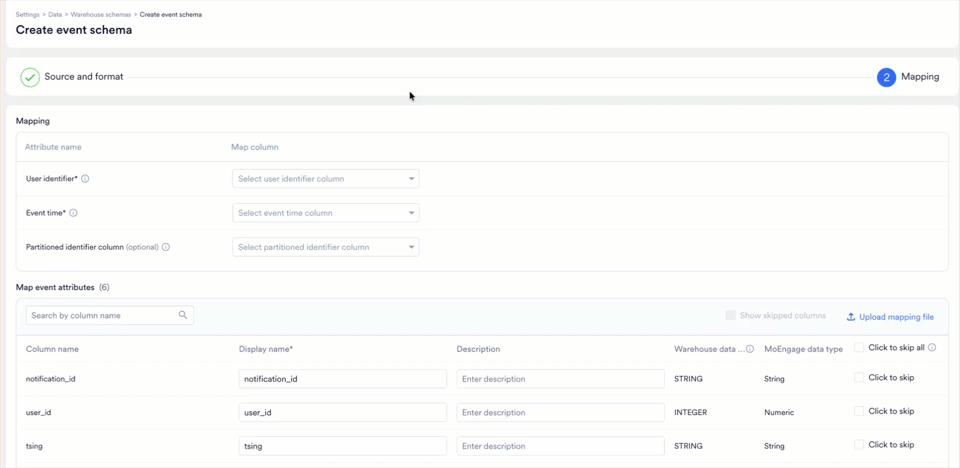Click the tsing column name cell
This screenshot has width=960, height=468.
[x=34, y=446]
